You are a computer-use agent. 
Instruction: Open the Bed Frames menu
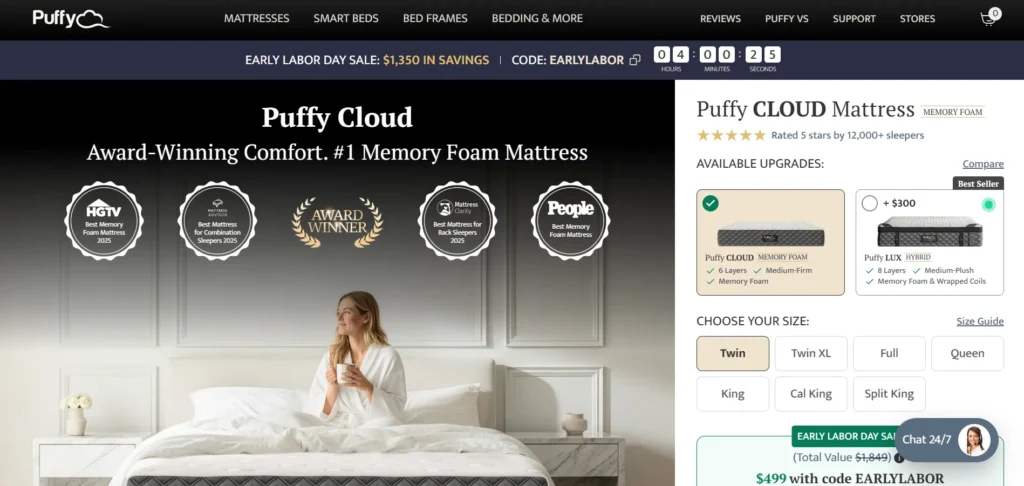pos(435,18)
